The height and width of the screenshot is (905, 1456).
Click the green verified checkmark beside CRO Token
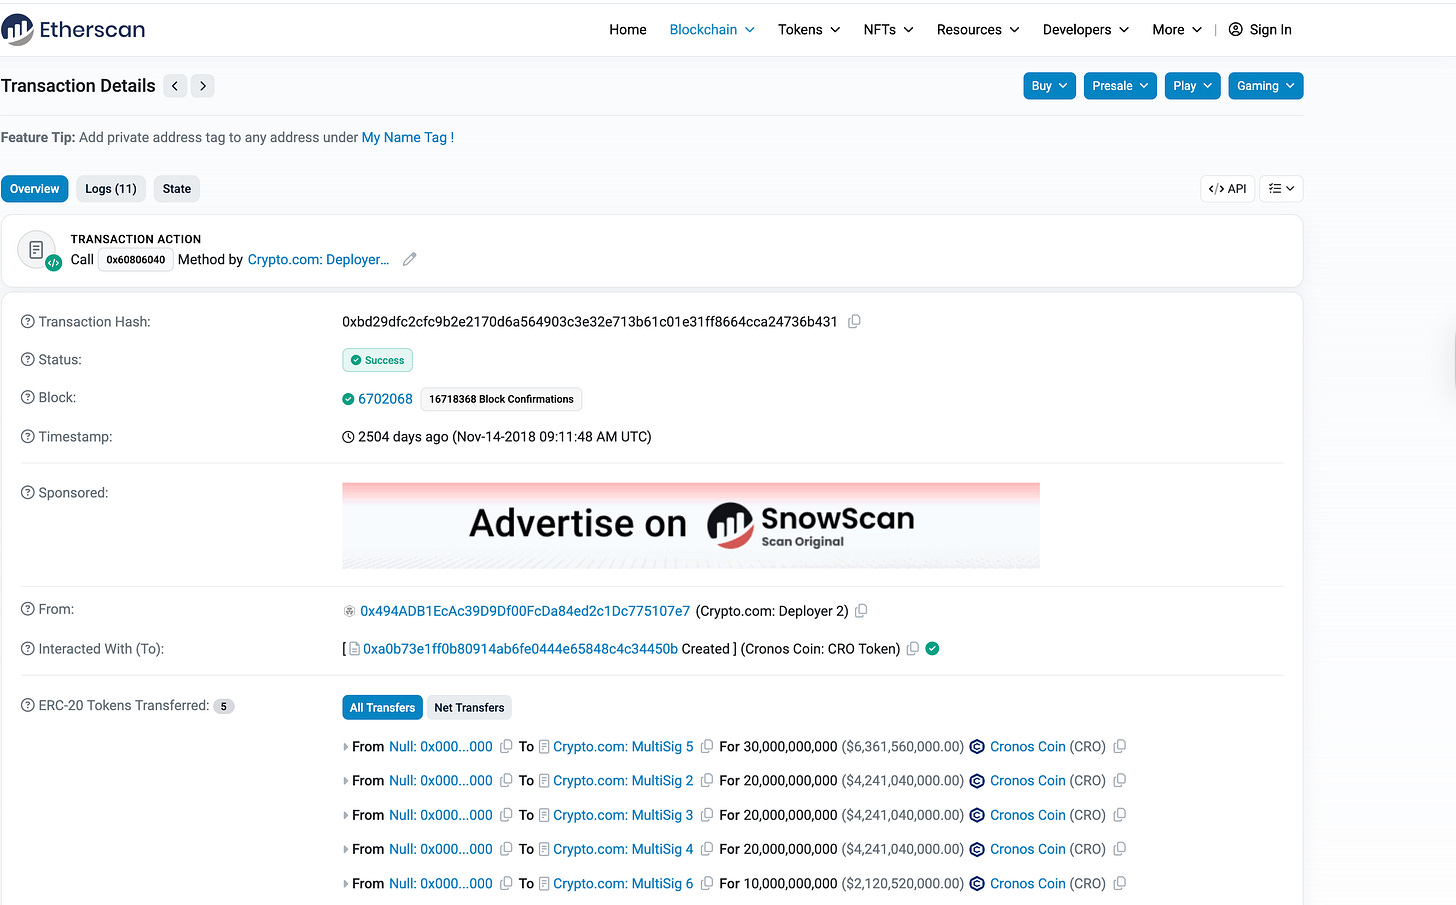[932, 649]
